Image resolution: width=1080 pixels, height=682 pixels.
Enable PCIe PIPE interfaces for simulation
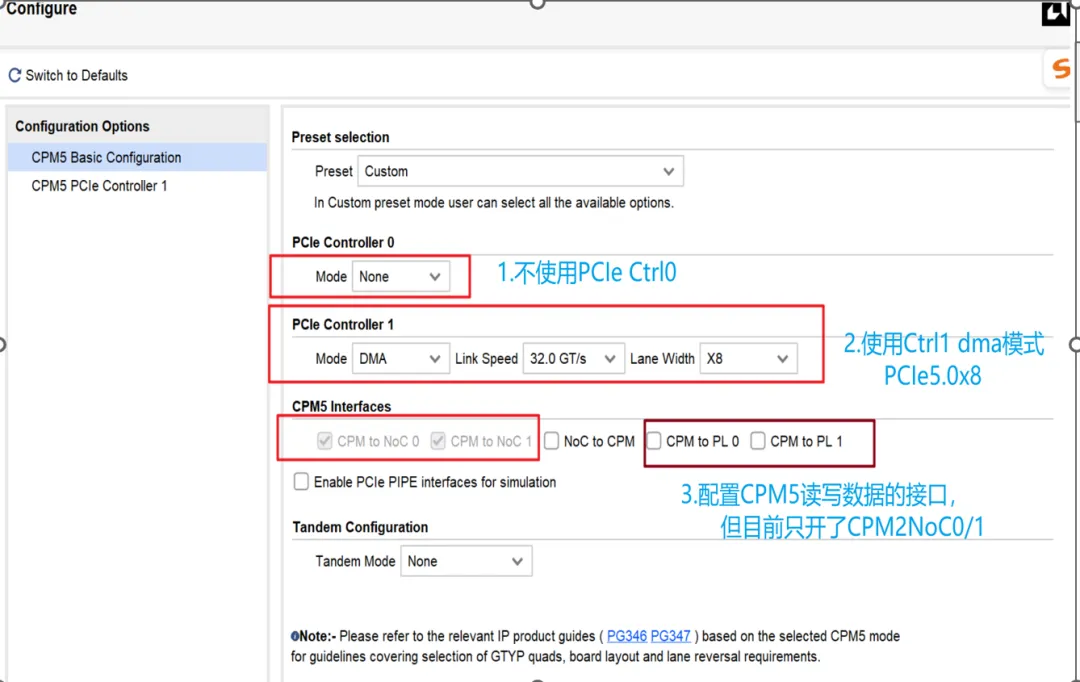(x=301, y=482)
